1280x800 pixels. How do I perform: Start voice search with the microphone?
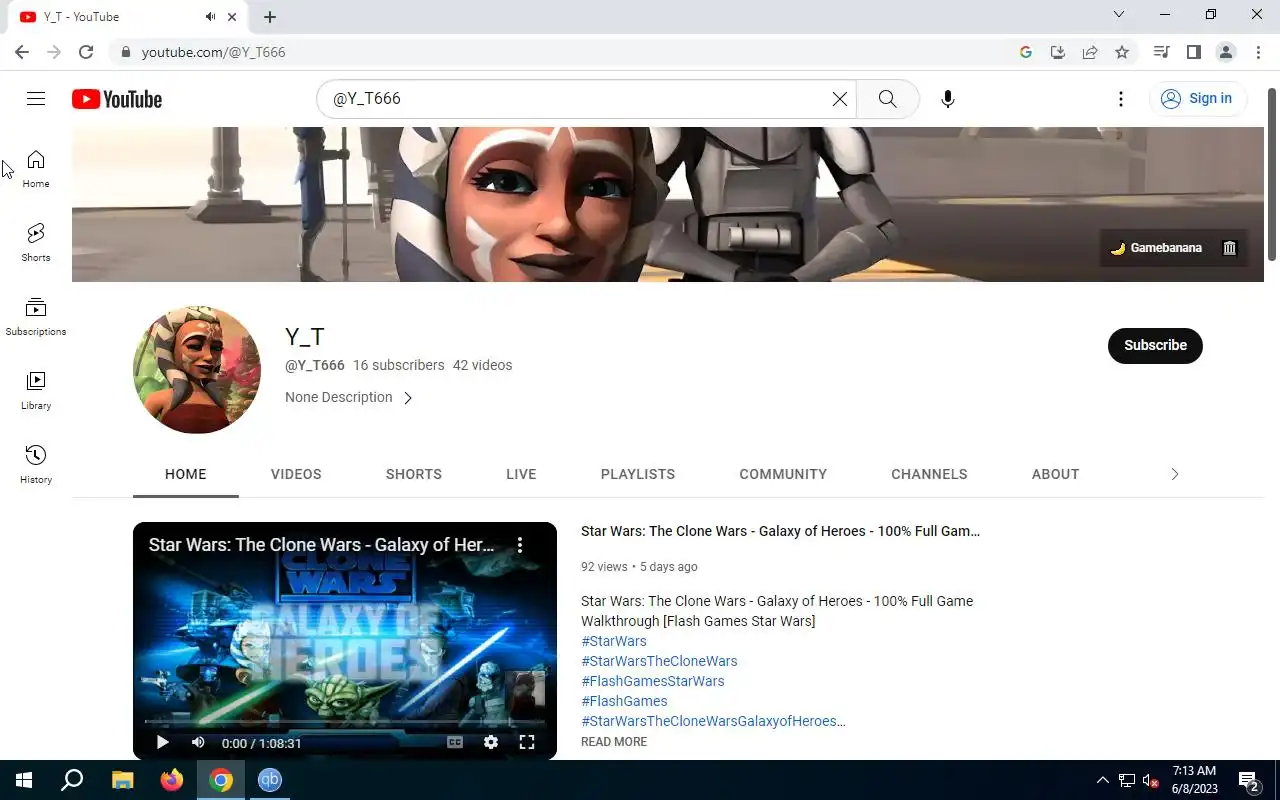pos(948,99)
